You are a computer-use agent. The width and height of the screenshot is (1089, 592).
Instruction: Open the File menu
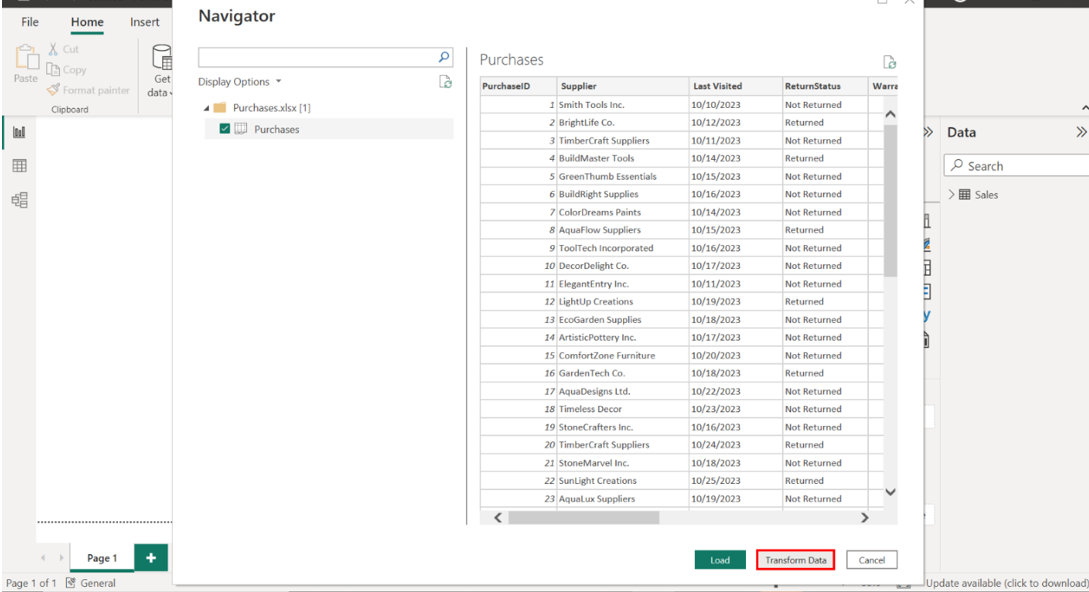click(x=31, y=22)
